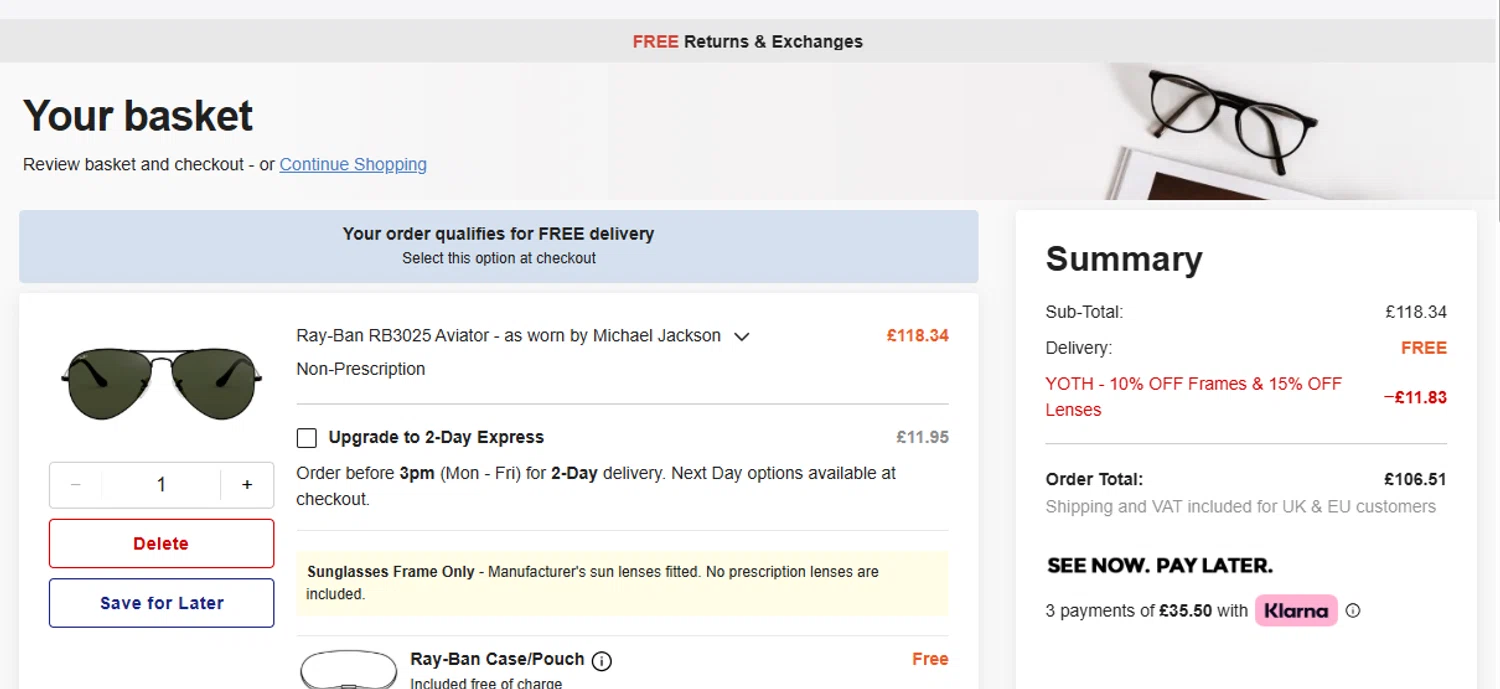
Task: Expand Ray-Ban RB3025 Aviator product details chevron
Action: 742,337
